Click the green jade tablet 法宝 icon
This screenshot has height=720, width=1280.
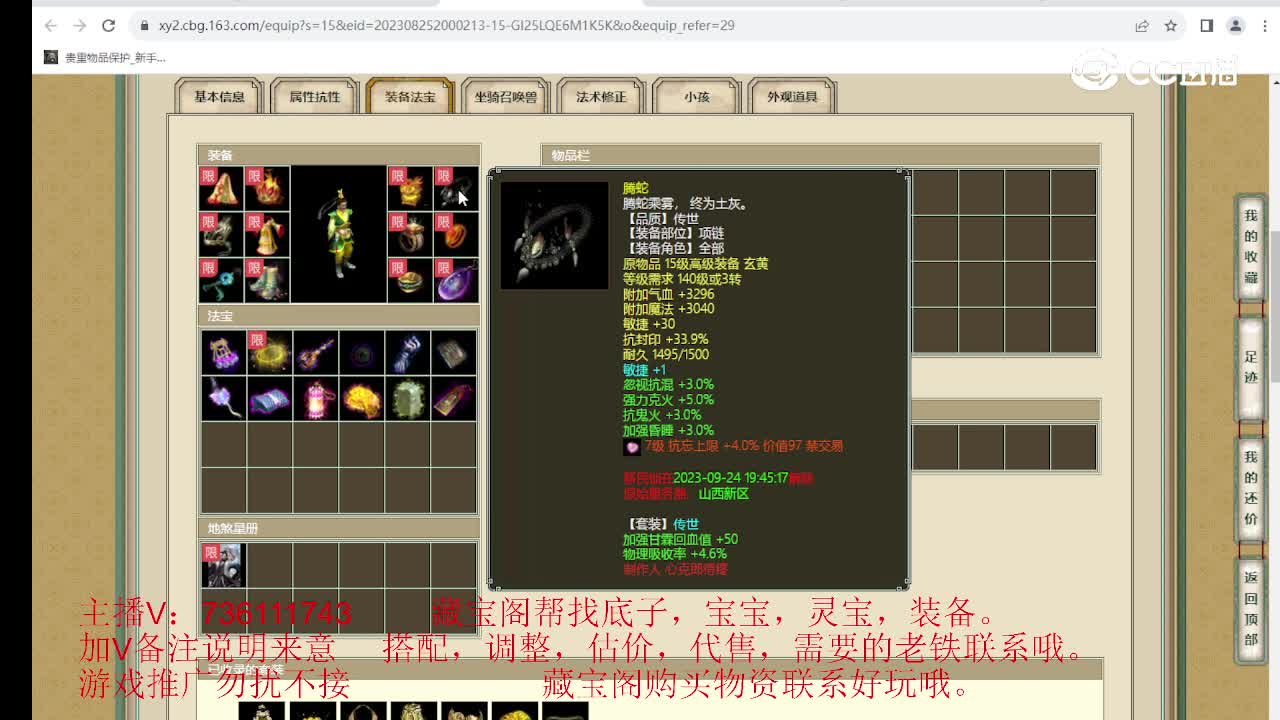tap(407, 398)
